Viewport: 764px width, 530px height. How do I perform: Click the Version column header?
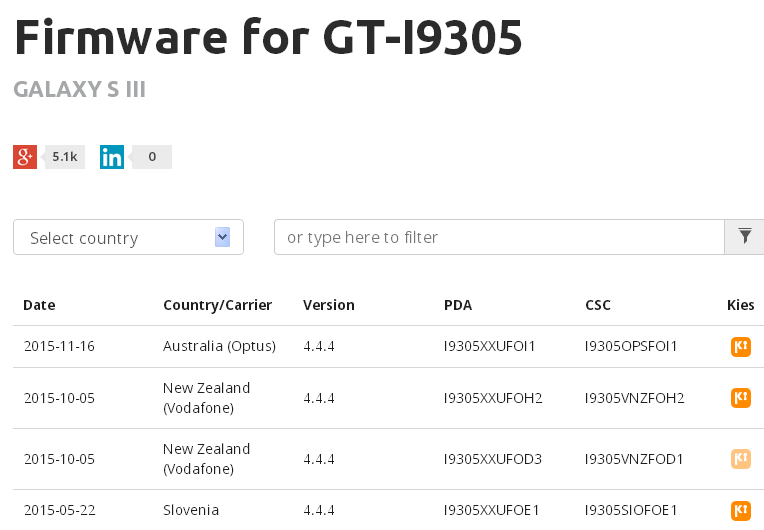(x=329, y=305)
